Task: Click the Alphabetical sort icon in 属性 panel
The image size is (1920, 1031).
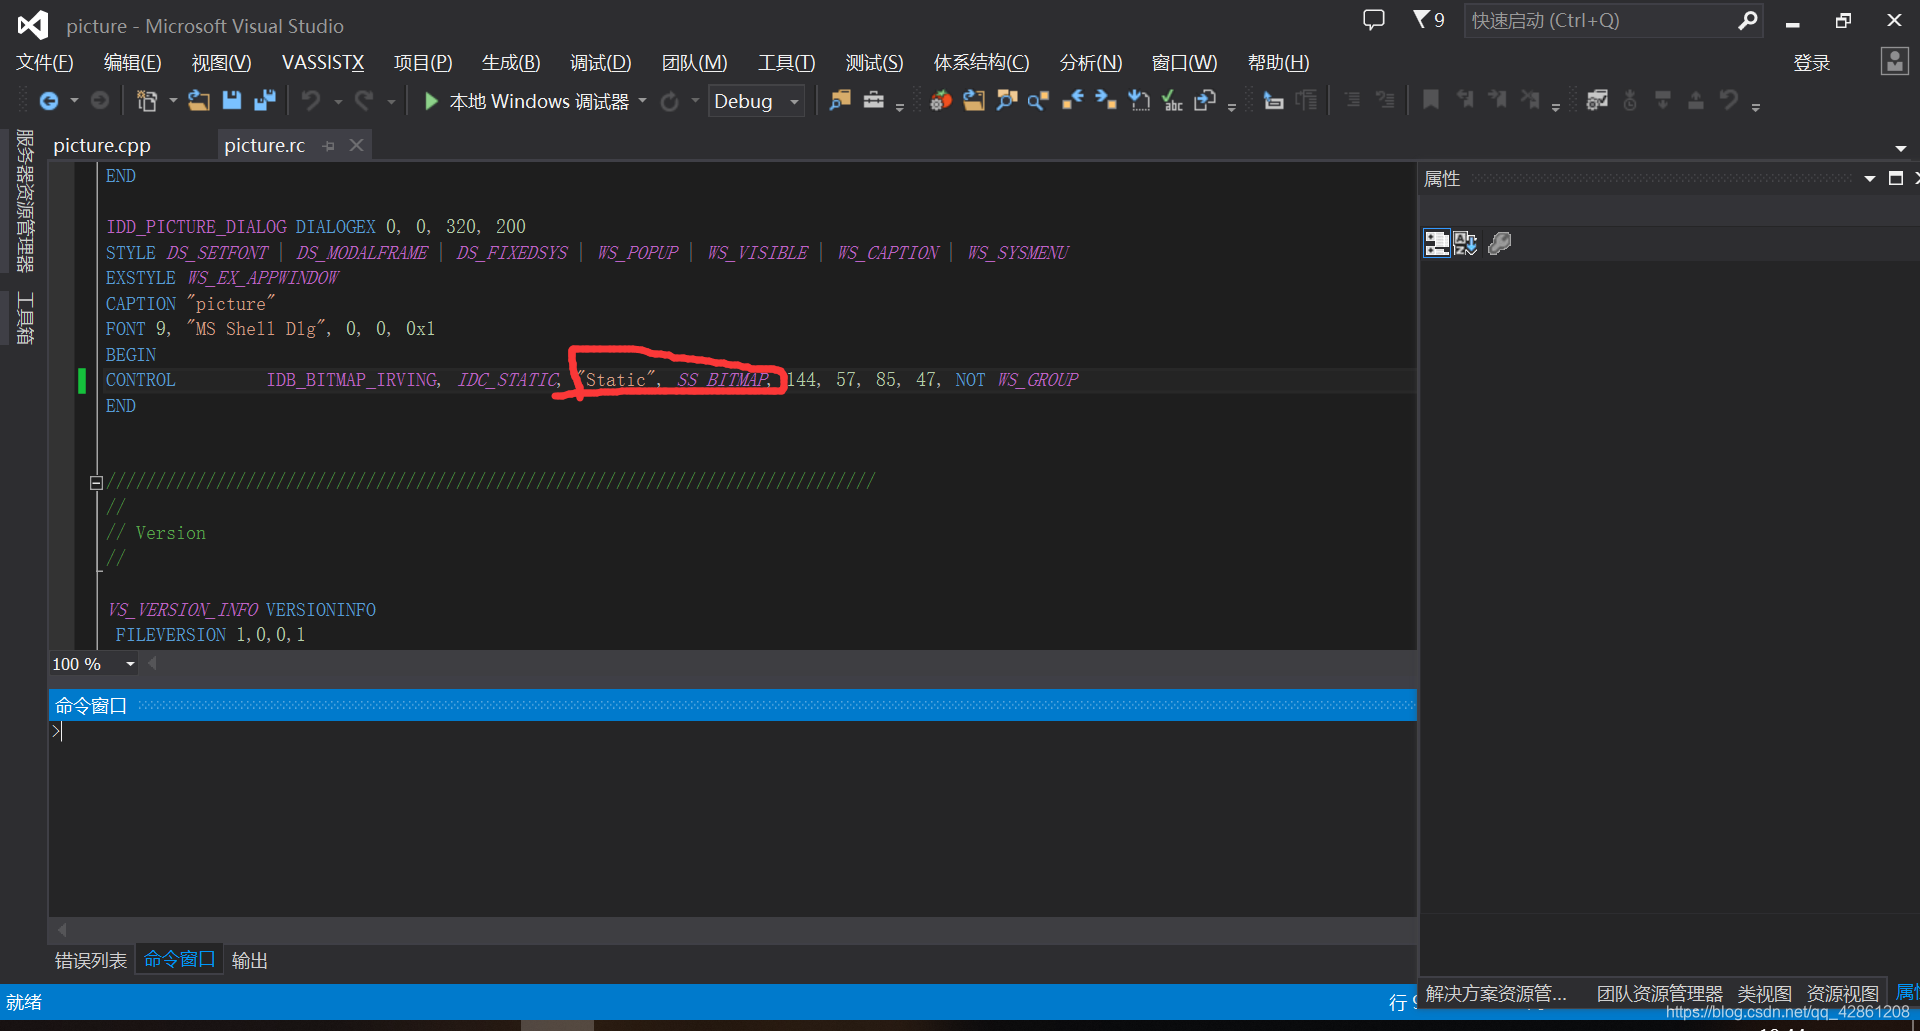Action: tap(1466, 243)
